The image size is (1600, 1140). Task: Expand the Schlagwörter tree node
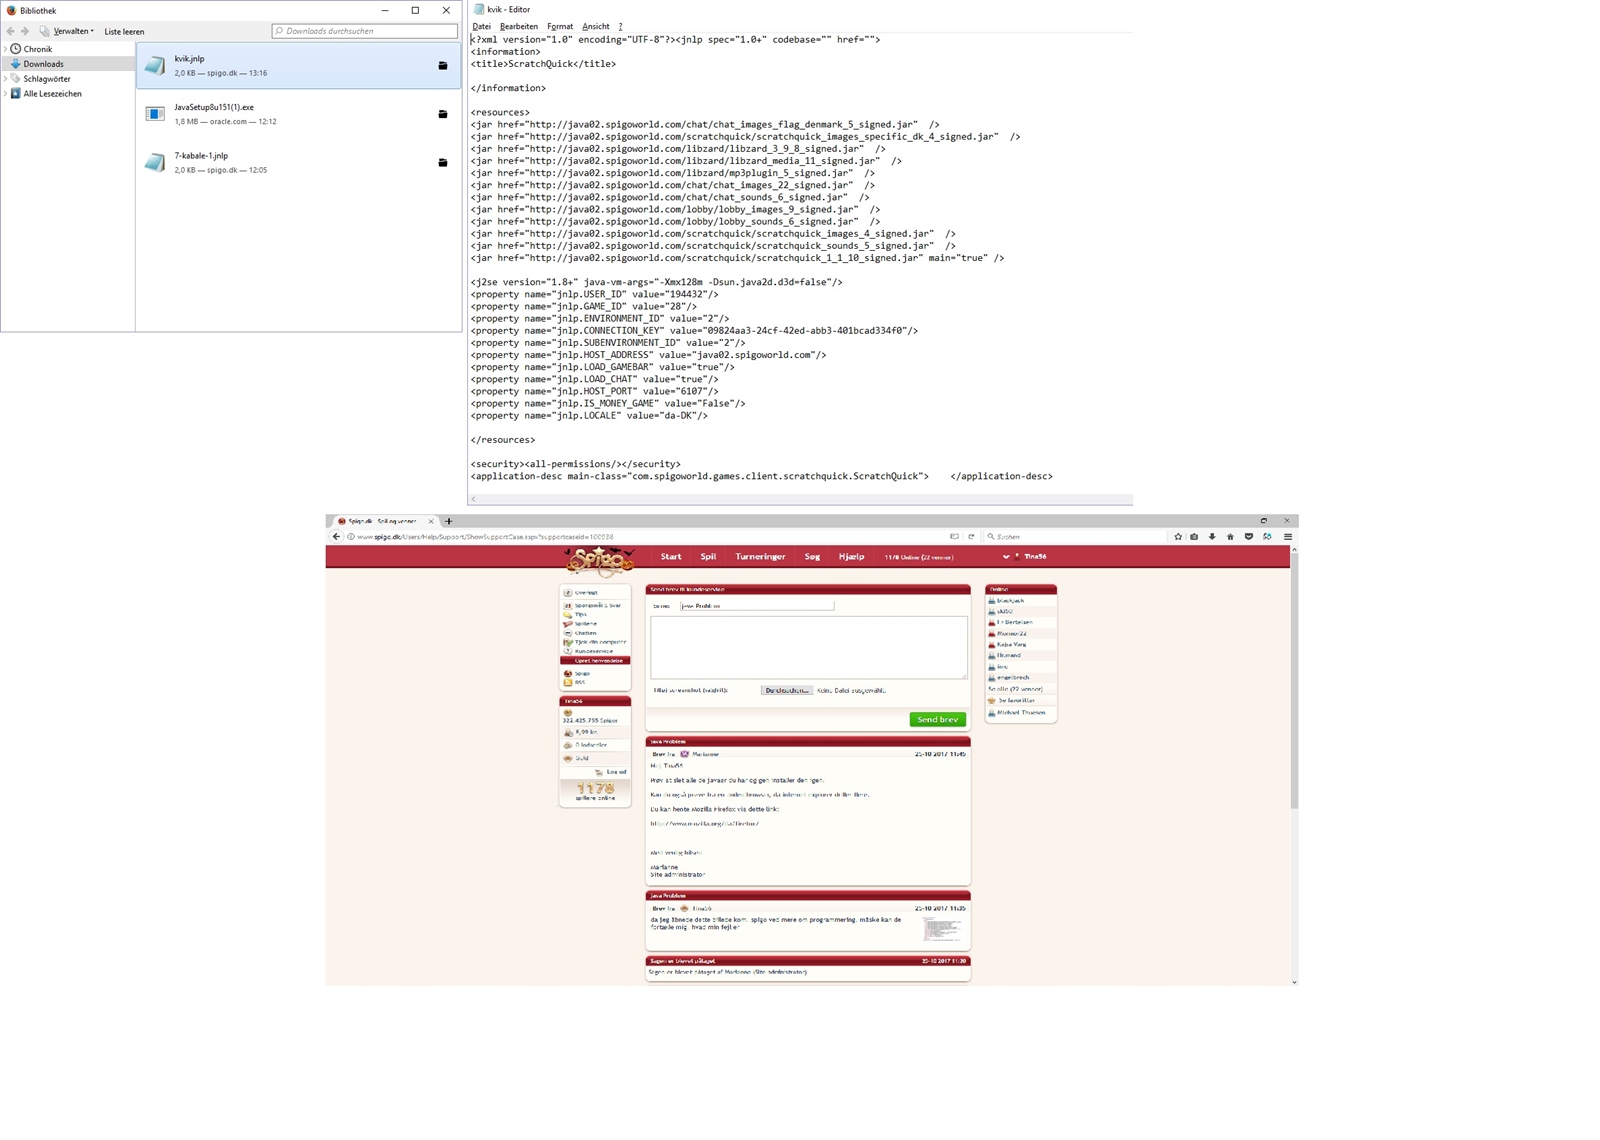[6, 79]
